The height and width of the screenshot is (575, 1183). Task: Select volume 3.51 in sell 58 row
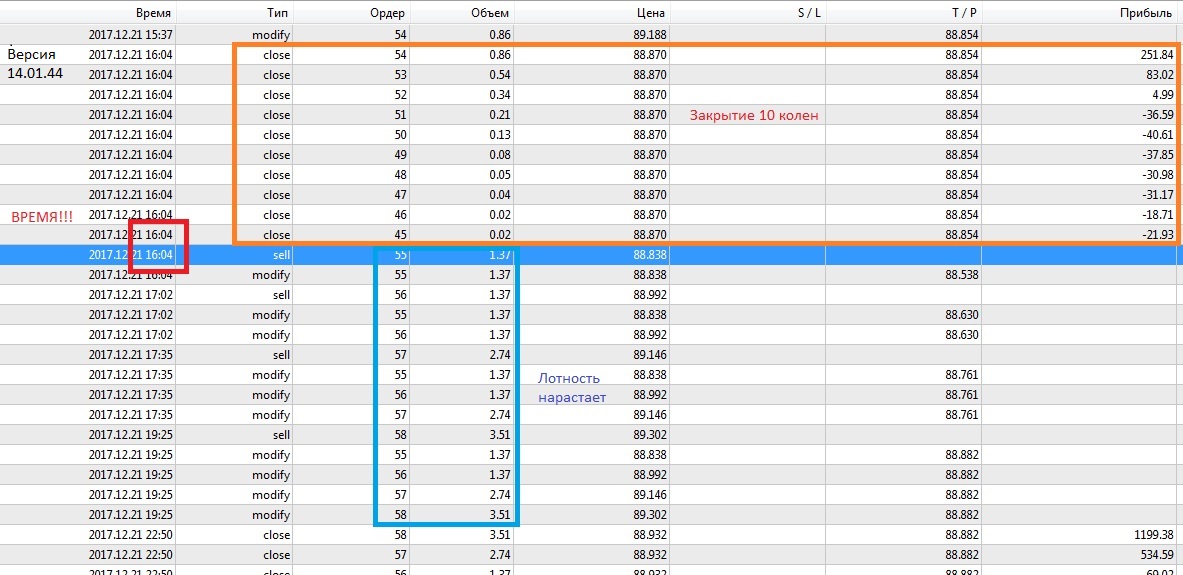point(499,435)
